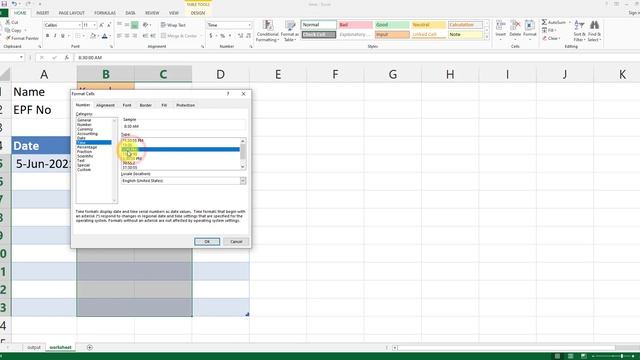This screenshot has width=640, height=360.
Task: Click the Decrease Decimal icon
Action: tap(247, 36)
